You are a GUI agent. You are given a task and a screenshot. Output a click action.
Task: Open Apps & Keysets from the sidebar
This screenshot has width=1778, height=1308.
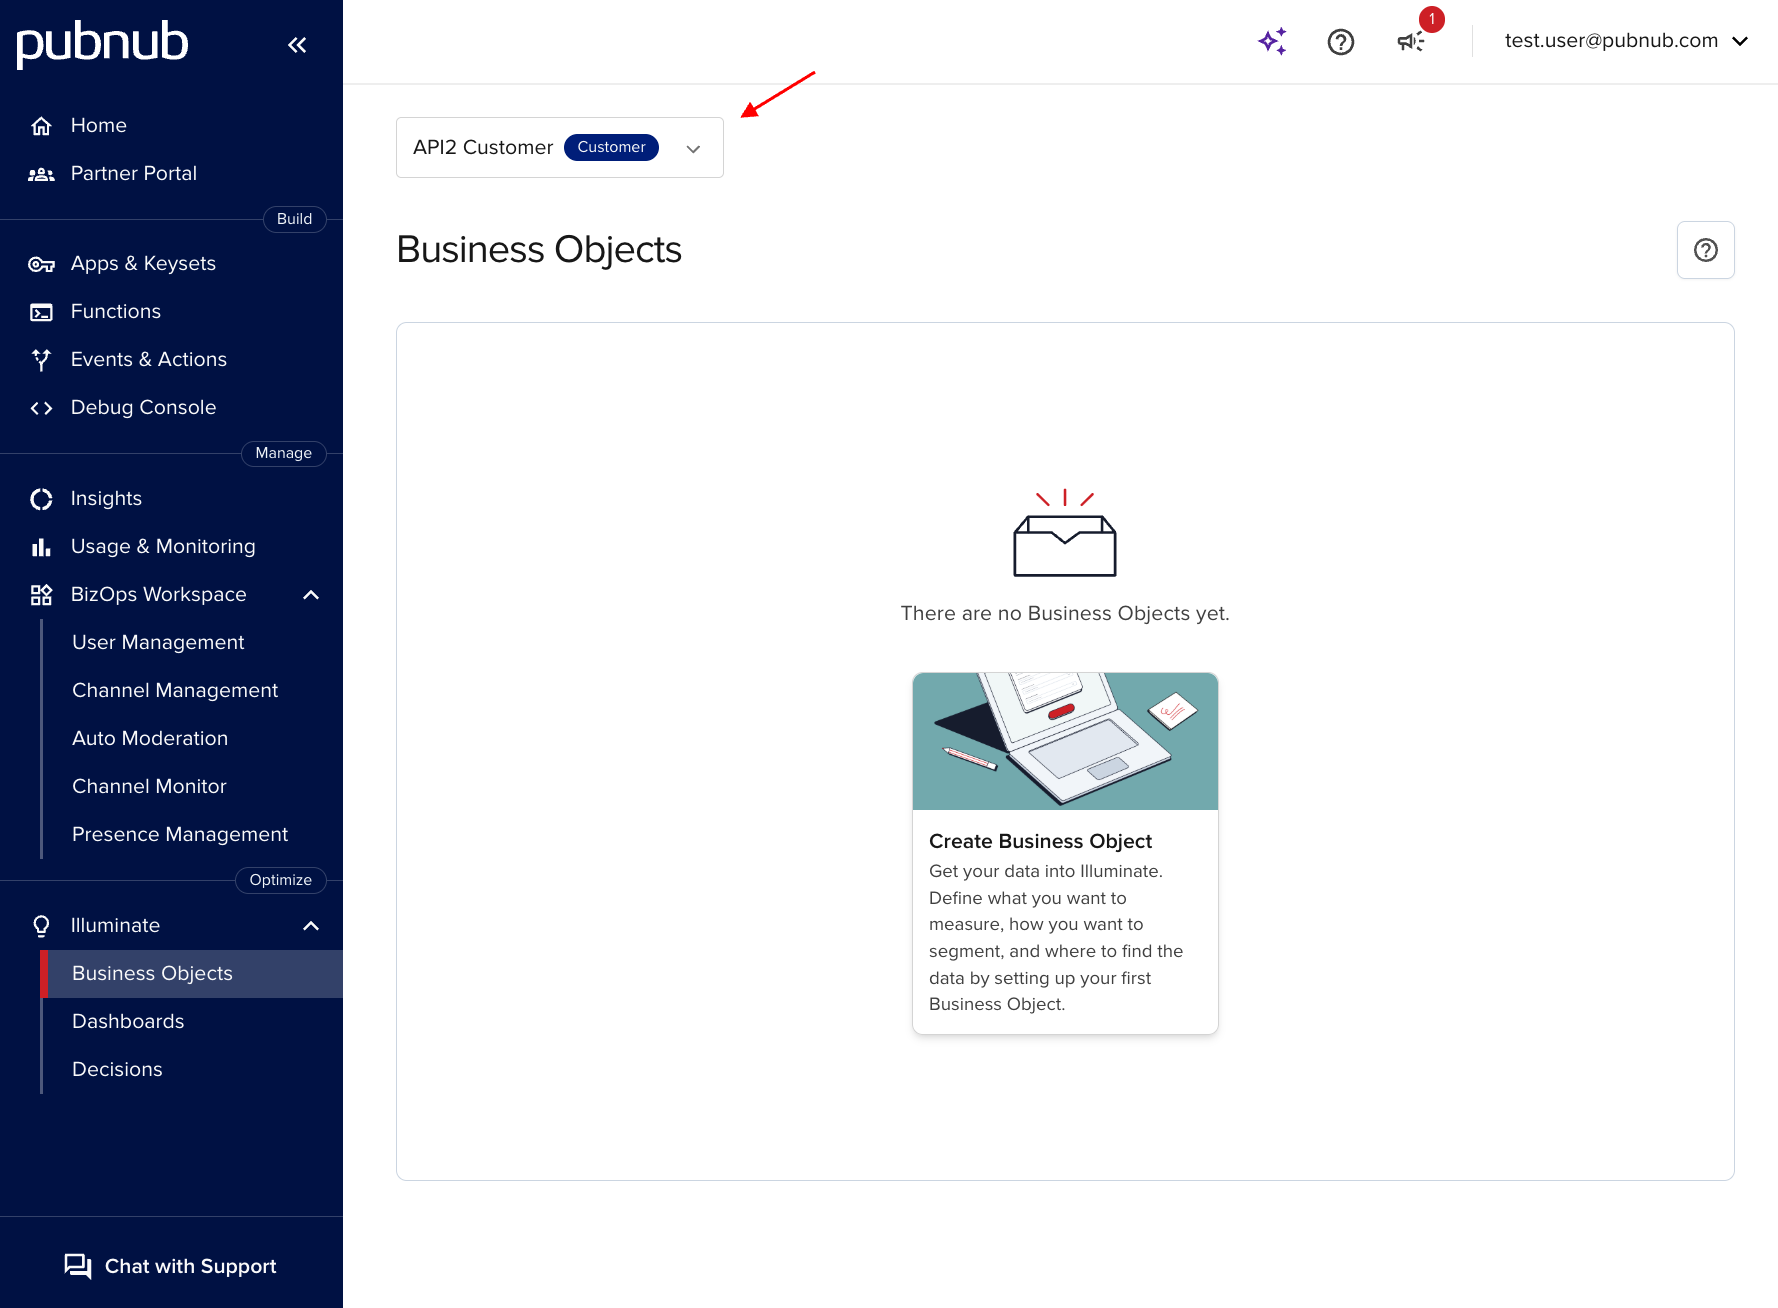click(x=142, y=263)
